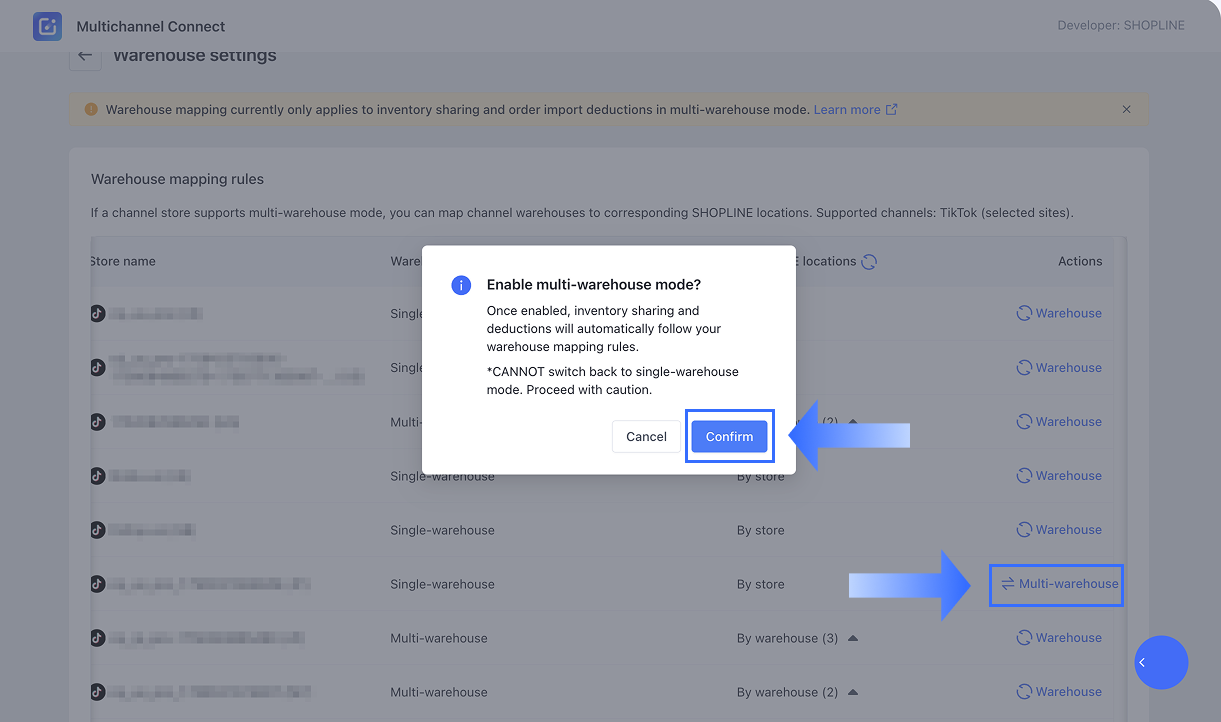Click the TikTok icon in the Multi-warehouse action row
1221x722 pixels.
(x=97, y=584)
